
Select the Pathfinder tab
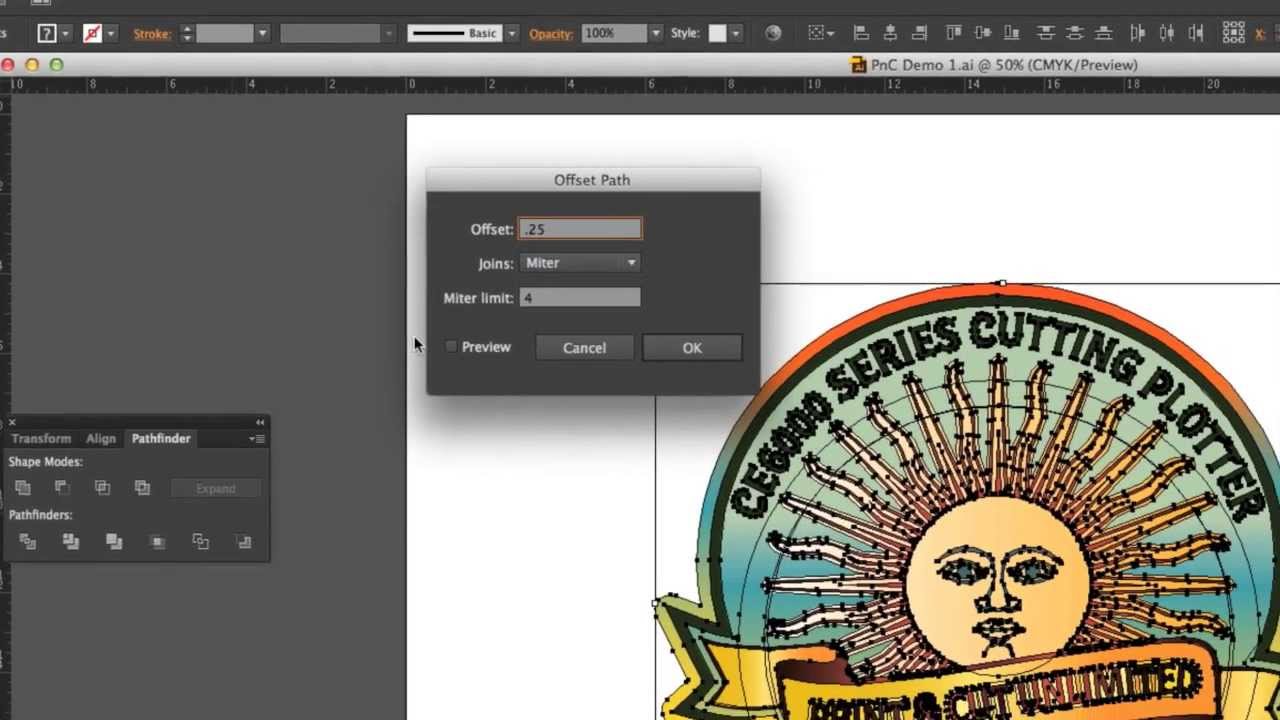(x=161, y=438)
